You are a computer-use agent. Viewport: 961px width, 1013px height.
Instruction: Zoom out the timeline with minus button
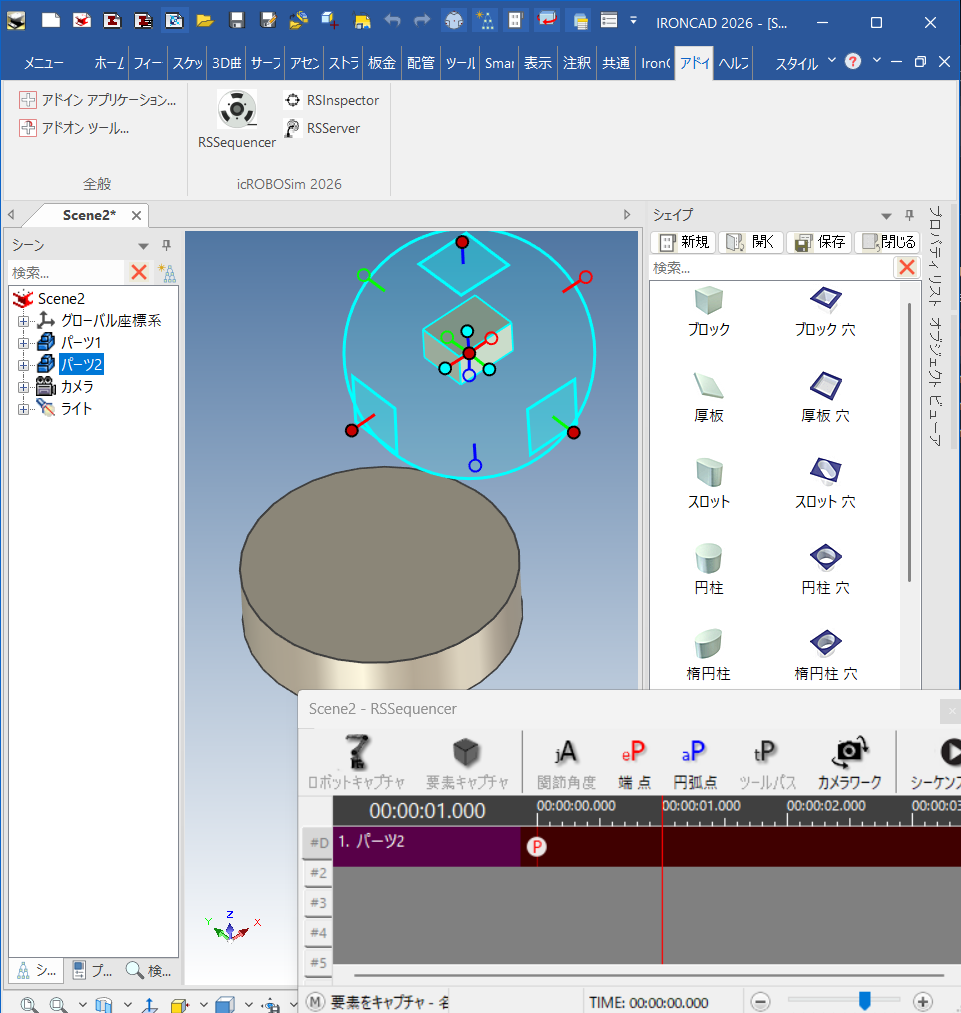click(x=761, y=1001)
